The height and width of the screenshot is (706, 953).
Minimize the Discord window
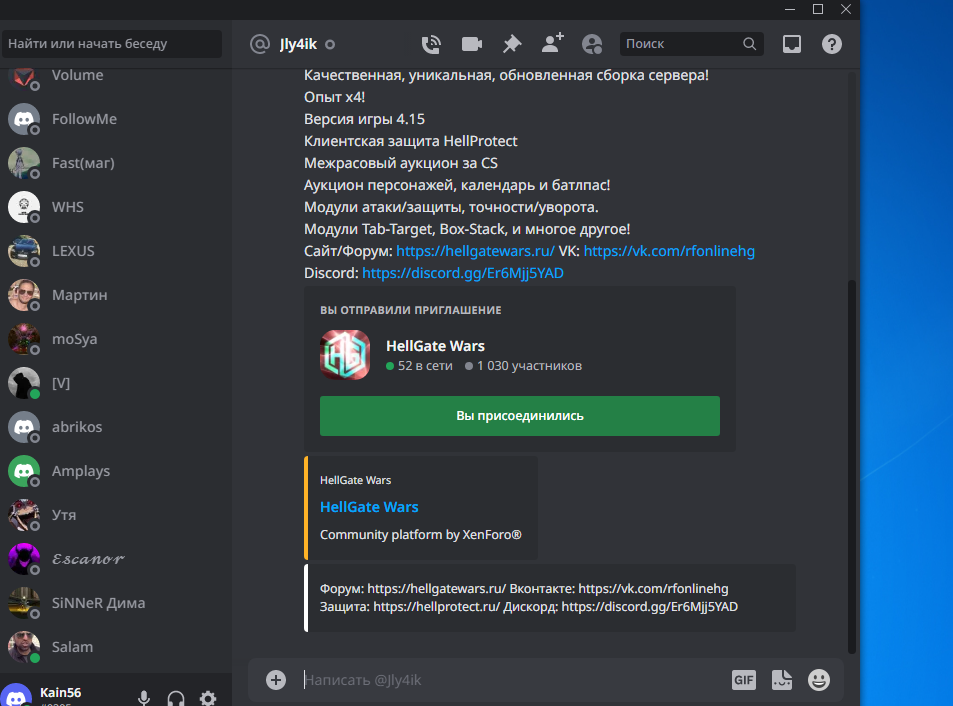point(790,9)
